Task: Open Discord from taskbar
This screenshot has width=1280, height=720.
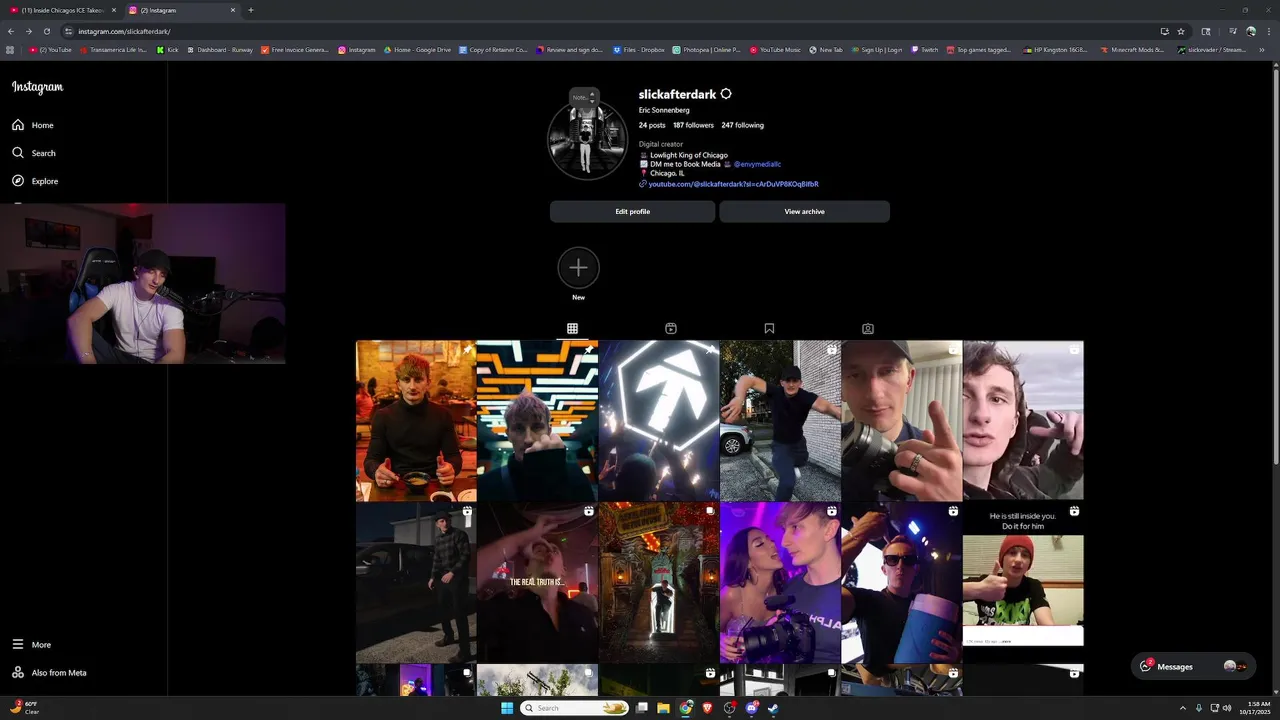Action: pos(751,708)
